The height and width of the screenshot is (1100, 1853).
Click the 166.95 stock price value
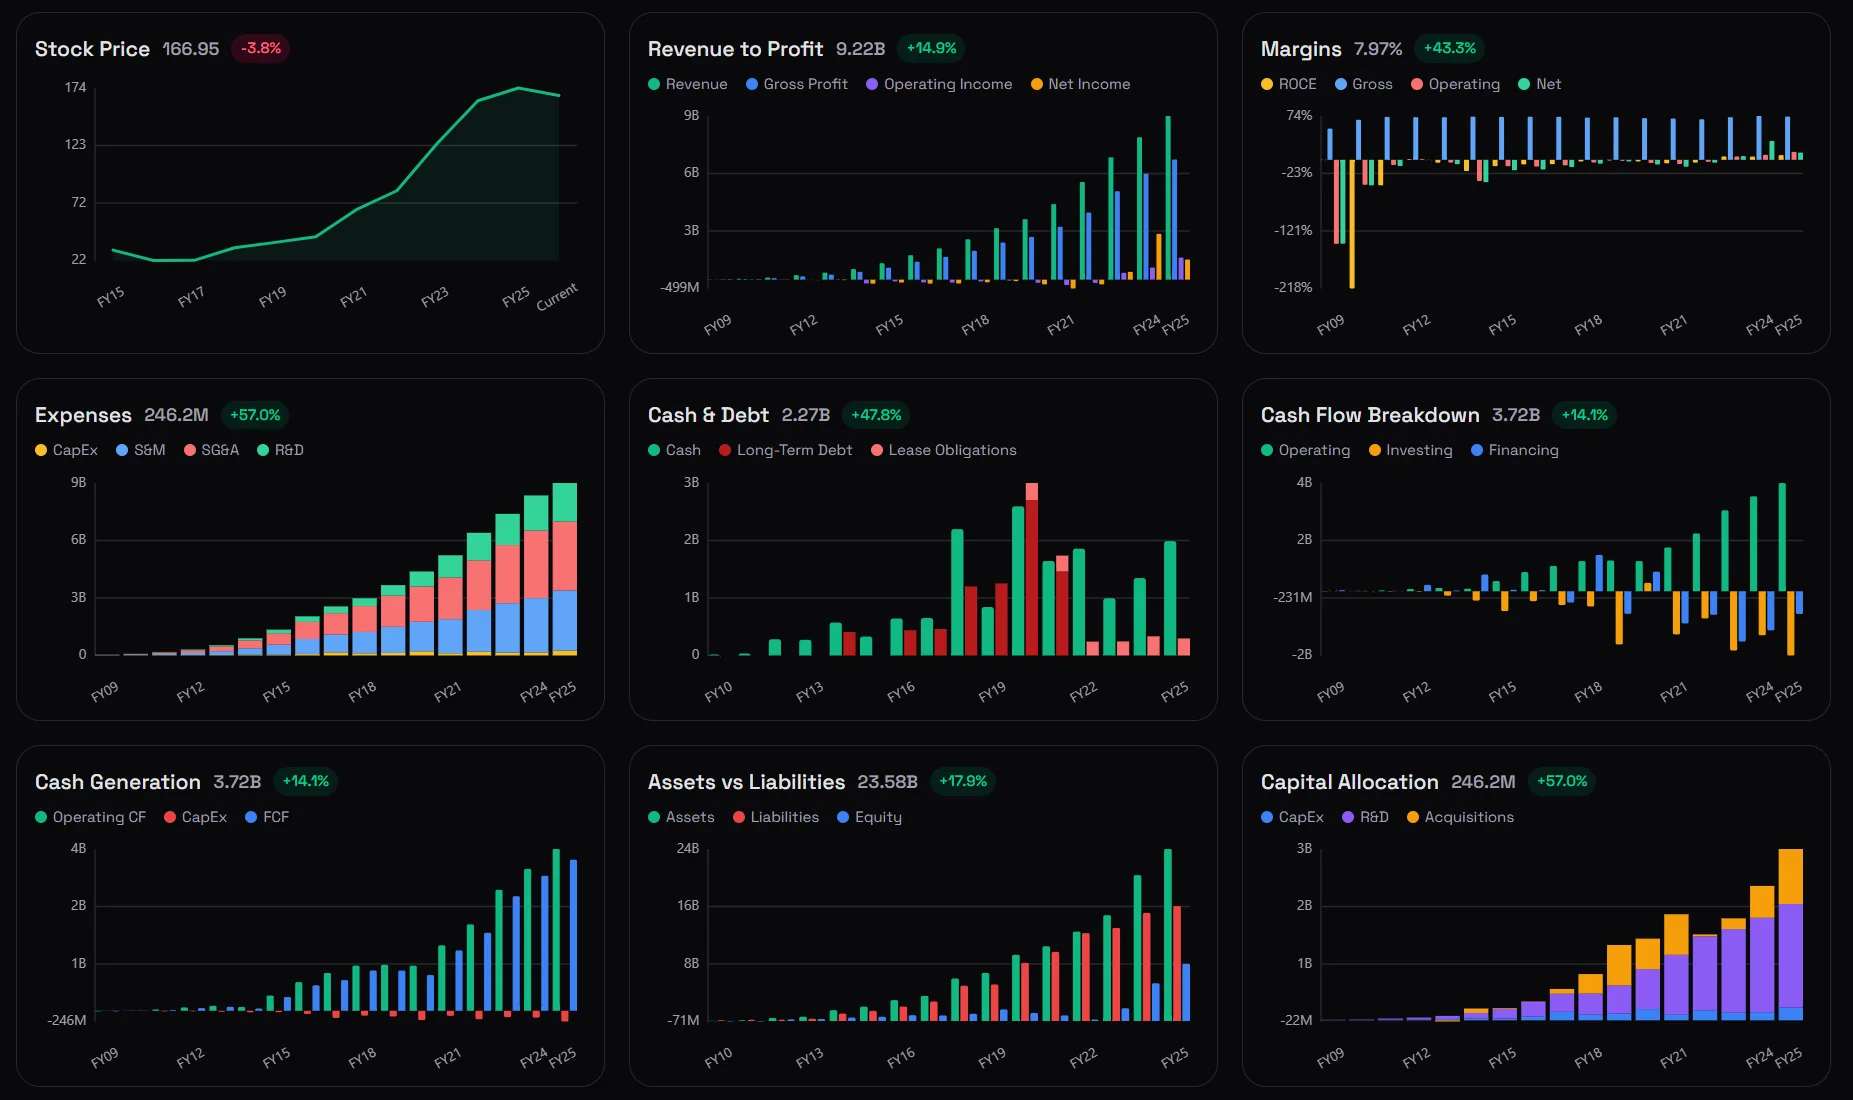[191, 49]
